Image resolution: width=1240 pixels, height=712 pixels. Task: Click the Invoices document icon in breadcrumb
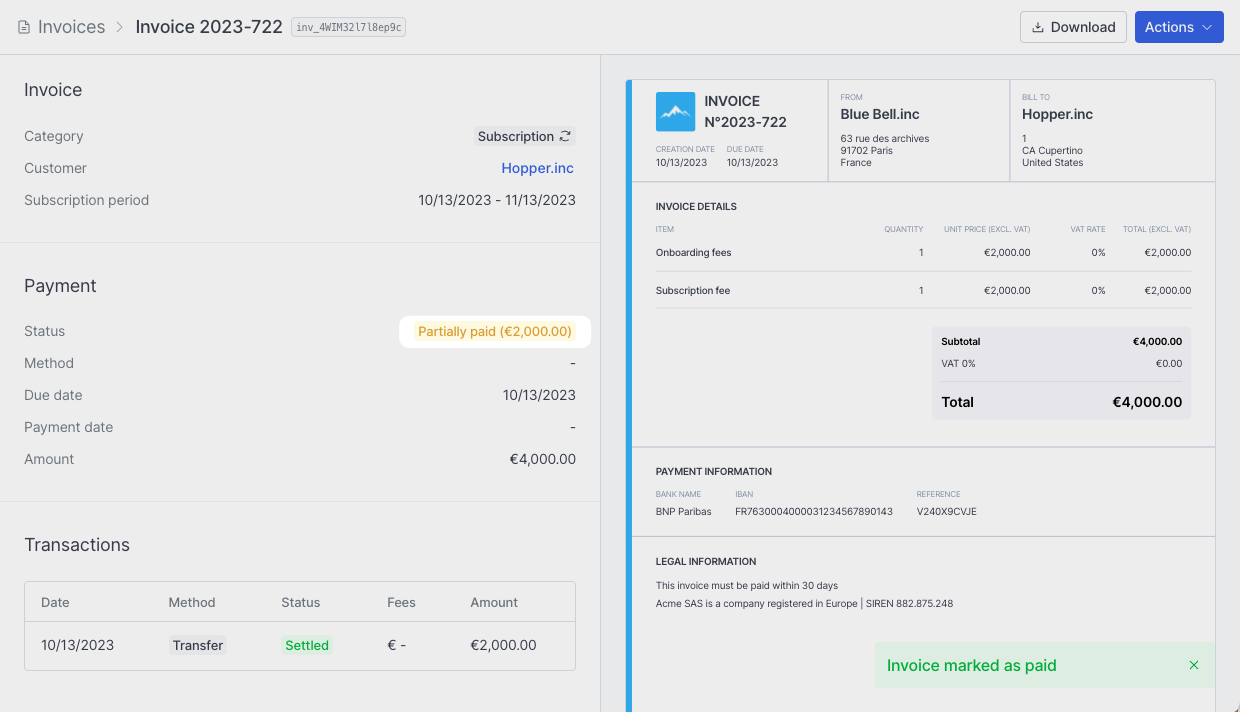pos(24,27)
